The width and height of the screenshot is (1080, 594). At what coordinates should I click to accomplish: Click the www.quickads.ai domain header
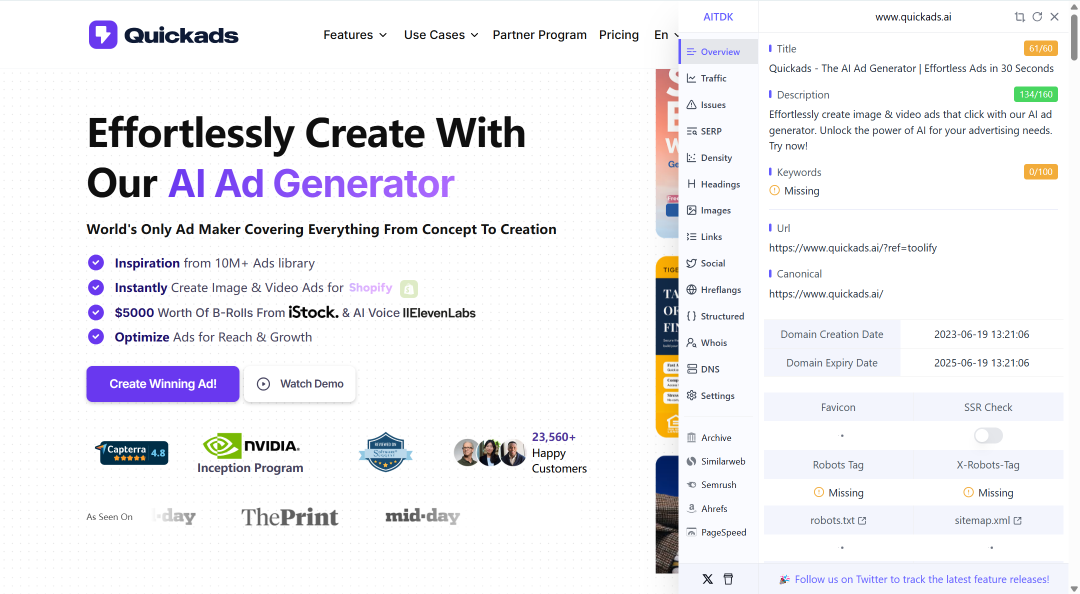pos(913,17)
